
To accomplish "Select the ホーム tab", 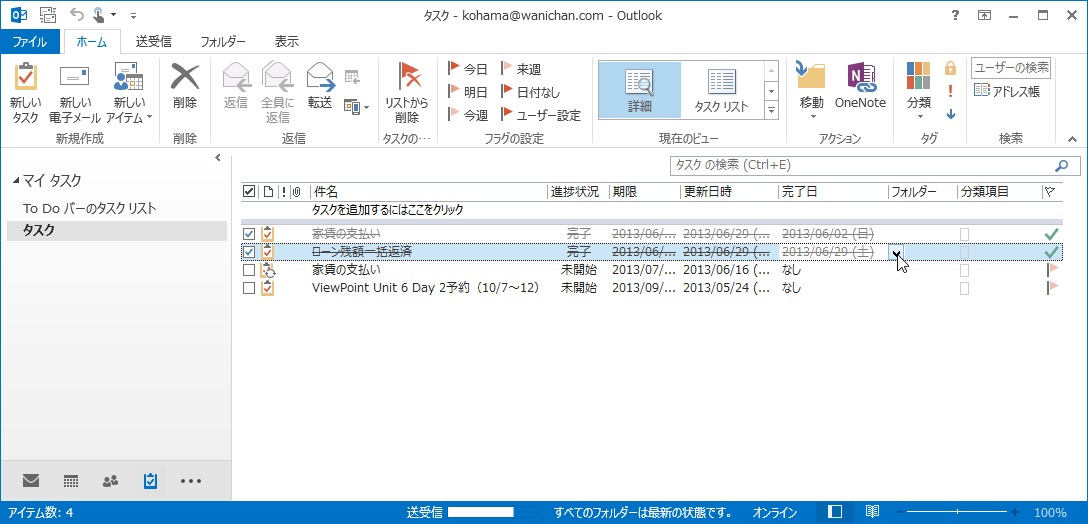I will click(x=92, y=42).
